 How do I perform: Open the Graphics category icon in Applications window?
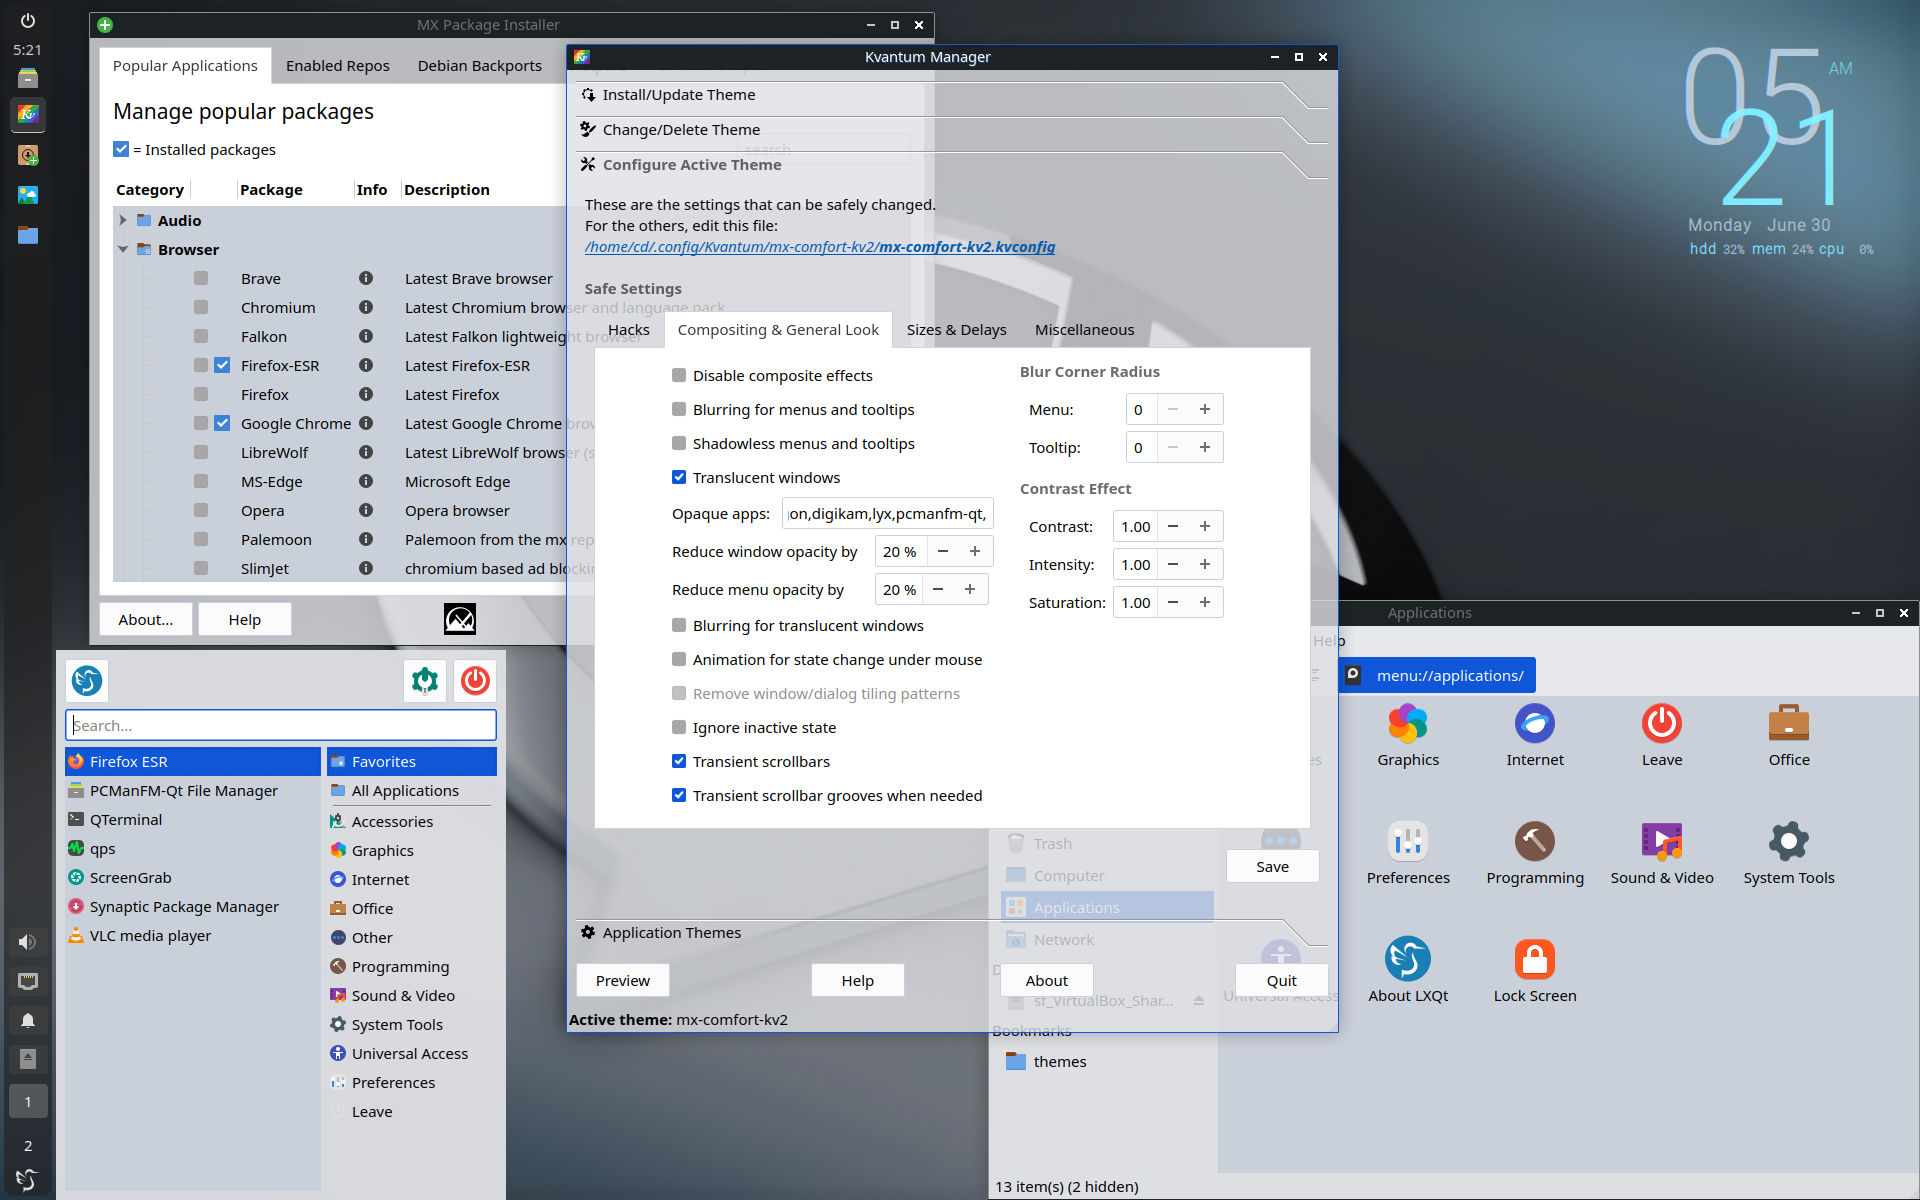(x=1408, y=723)
